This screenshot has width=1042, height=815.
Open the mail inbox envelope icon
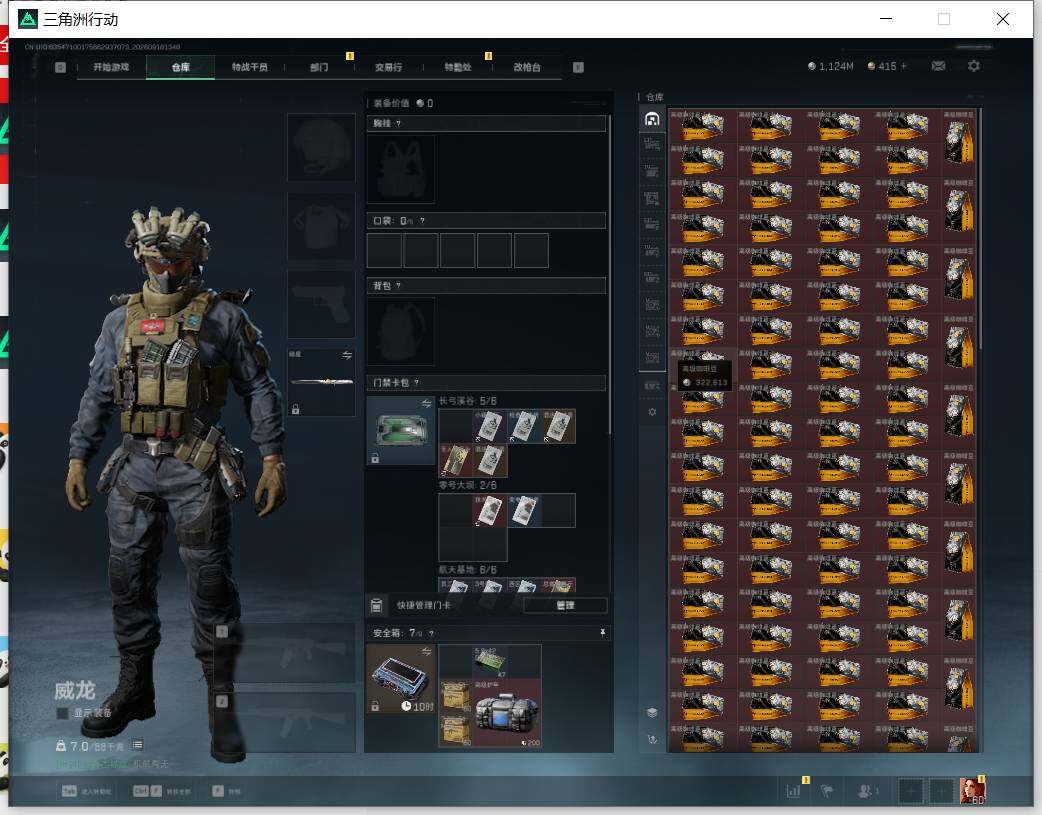click(938, 66)
